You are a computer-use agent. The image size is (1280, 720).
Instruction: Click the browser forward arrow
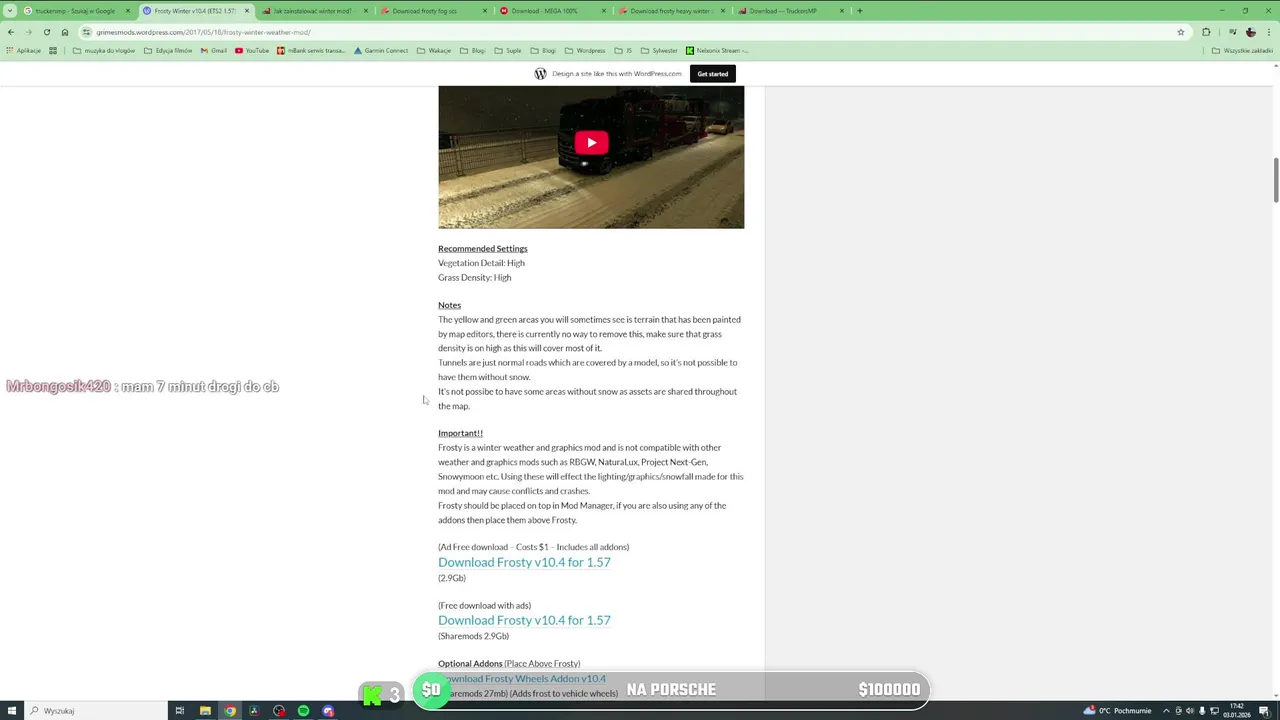[28, 32]
